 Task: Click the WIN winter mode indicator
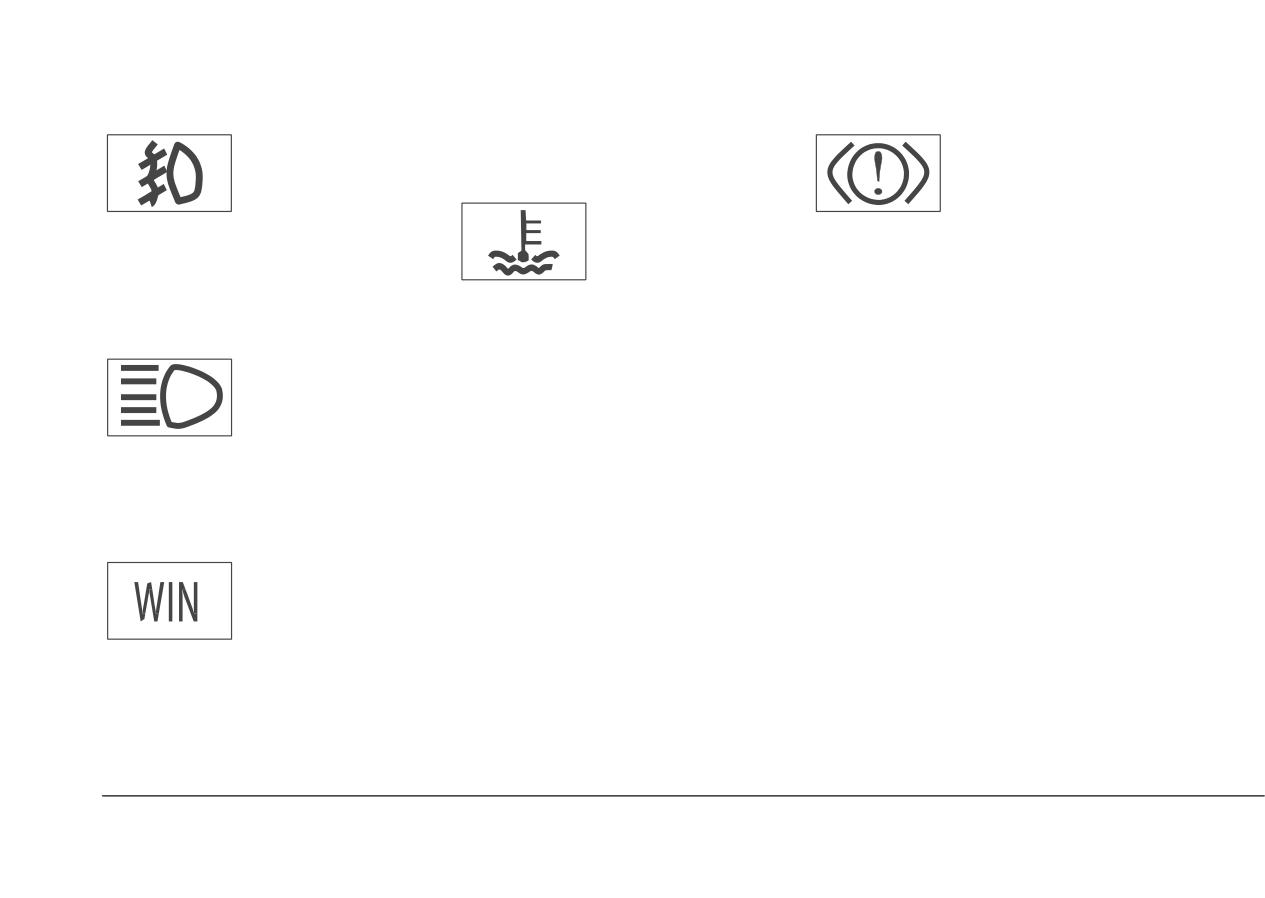coord(169,601)
